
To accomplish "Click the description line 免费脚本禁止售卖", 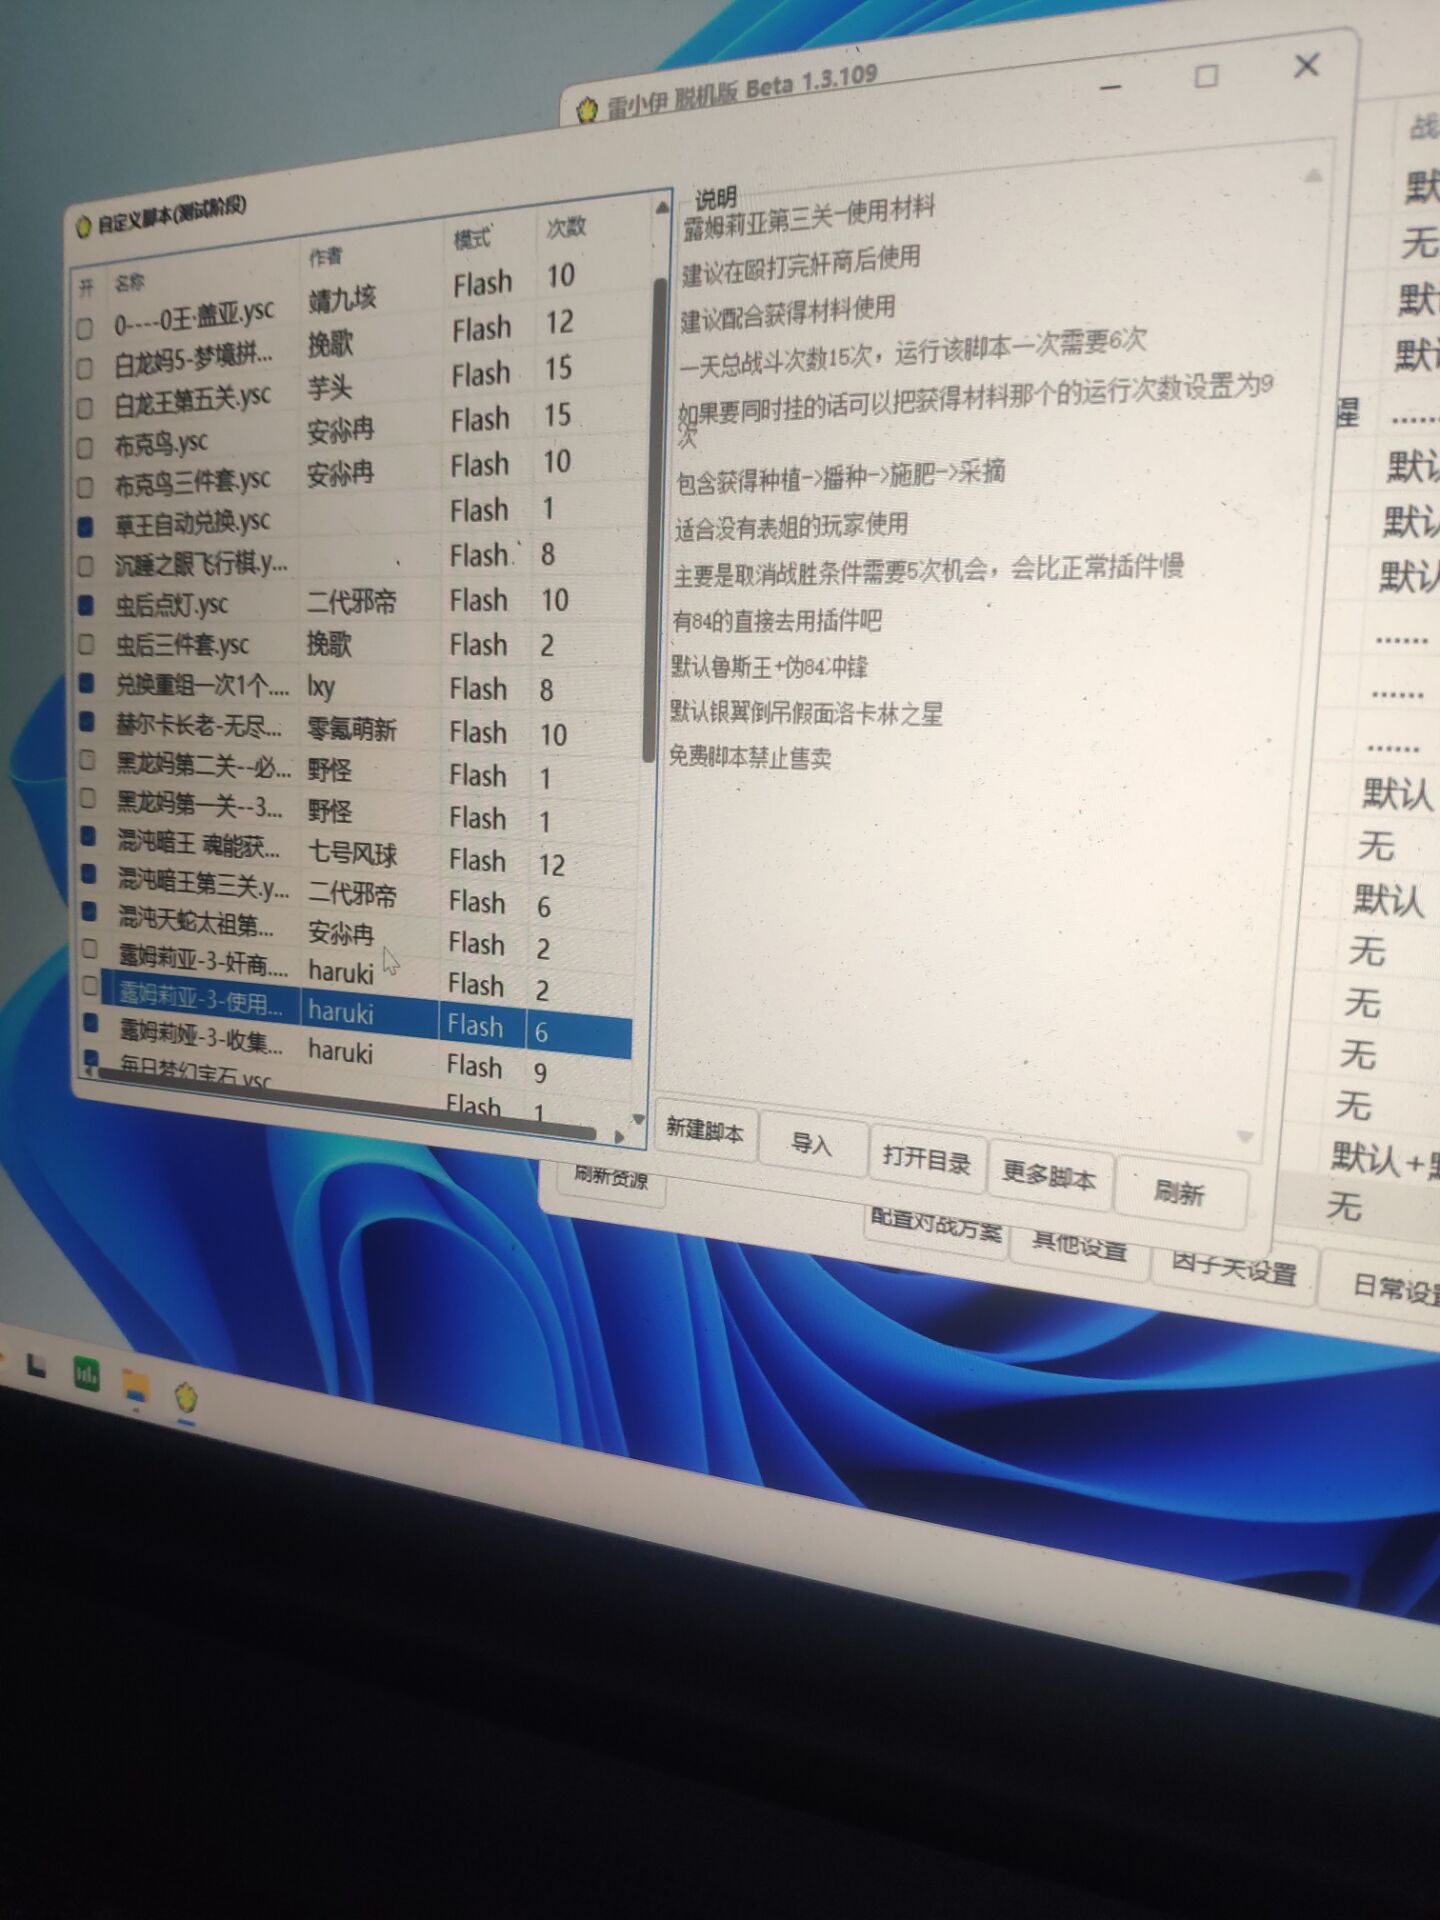I will (x=750, y=757).
